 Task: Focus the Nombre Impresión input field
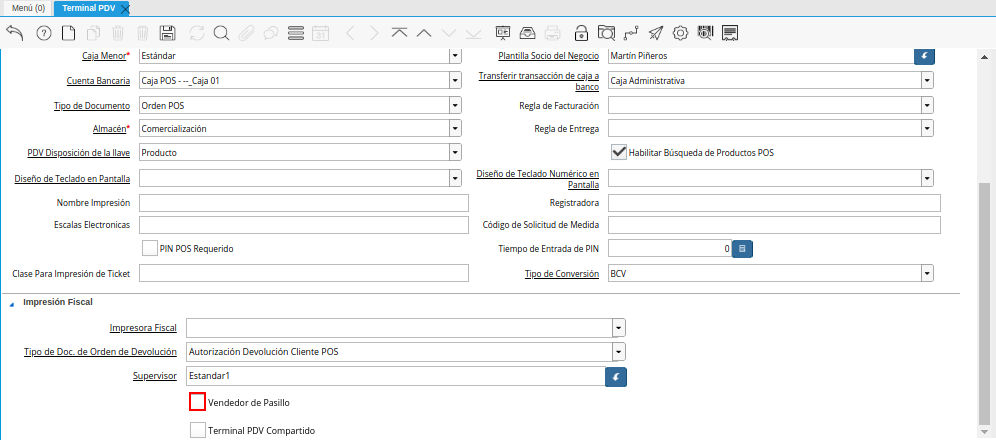(304, 203)
